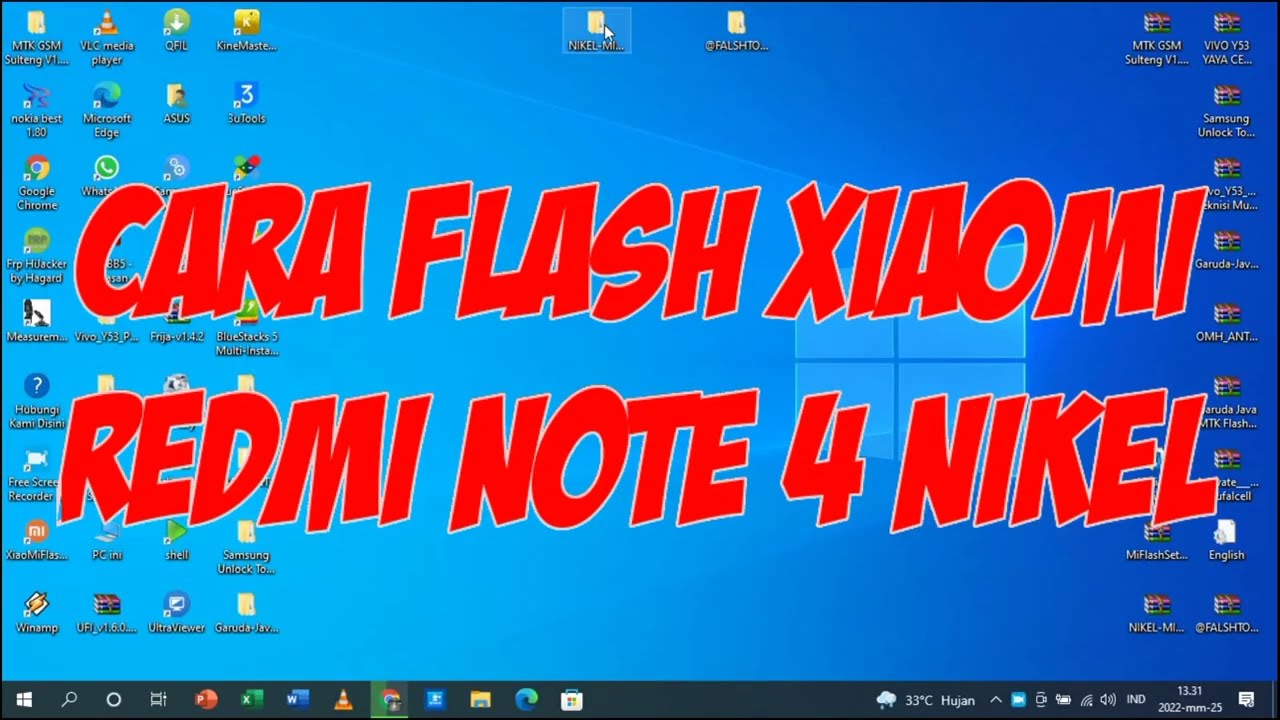The width and height of the screenshot is (1280, 720).
Task: Open Frp HiJacker by Hagard
Action: (37, 257)
